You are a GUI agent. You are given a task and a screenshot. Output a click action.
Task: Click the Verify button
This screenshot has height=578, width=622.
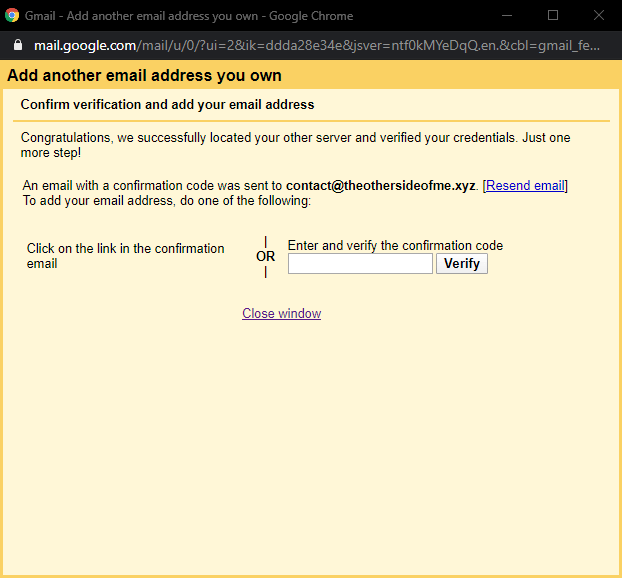coord(462,263)
